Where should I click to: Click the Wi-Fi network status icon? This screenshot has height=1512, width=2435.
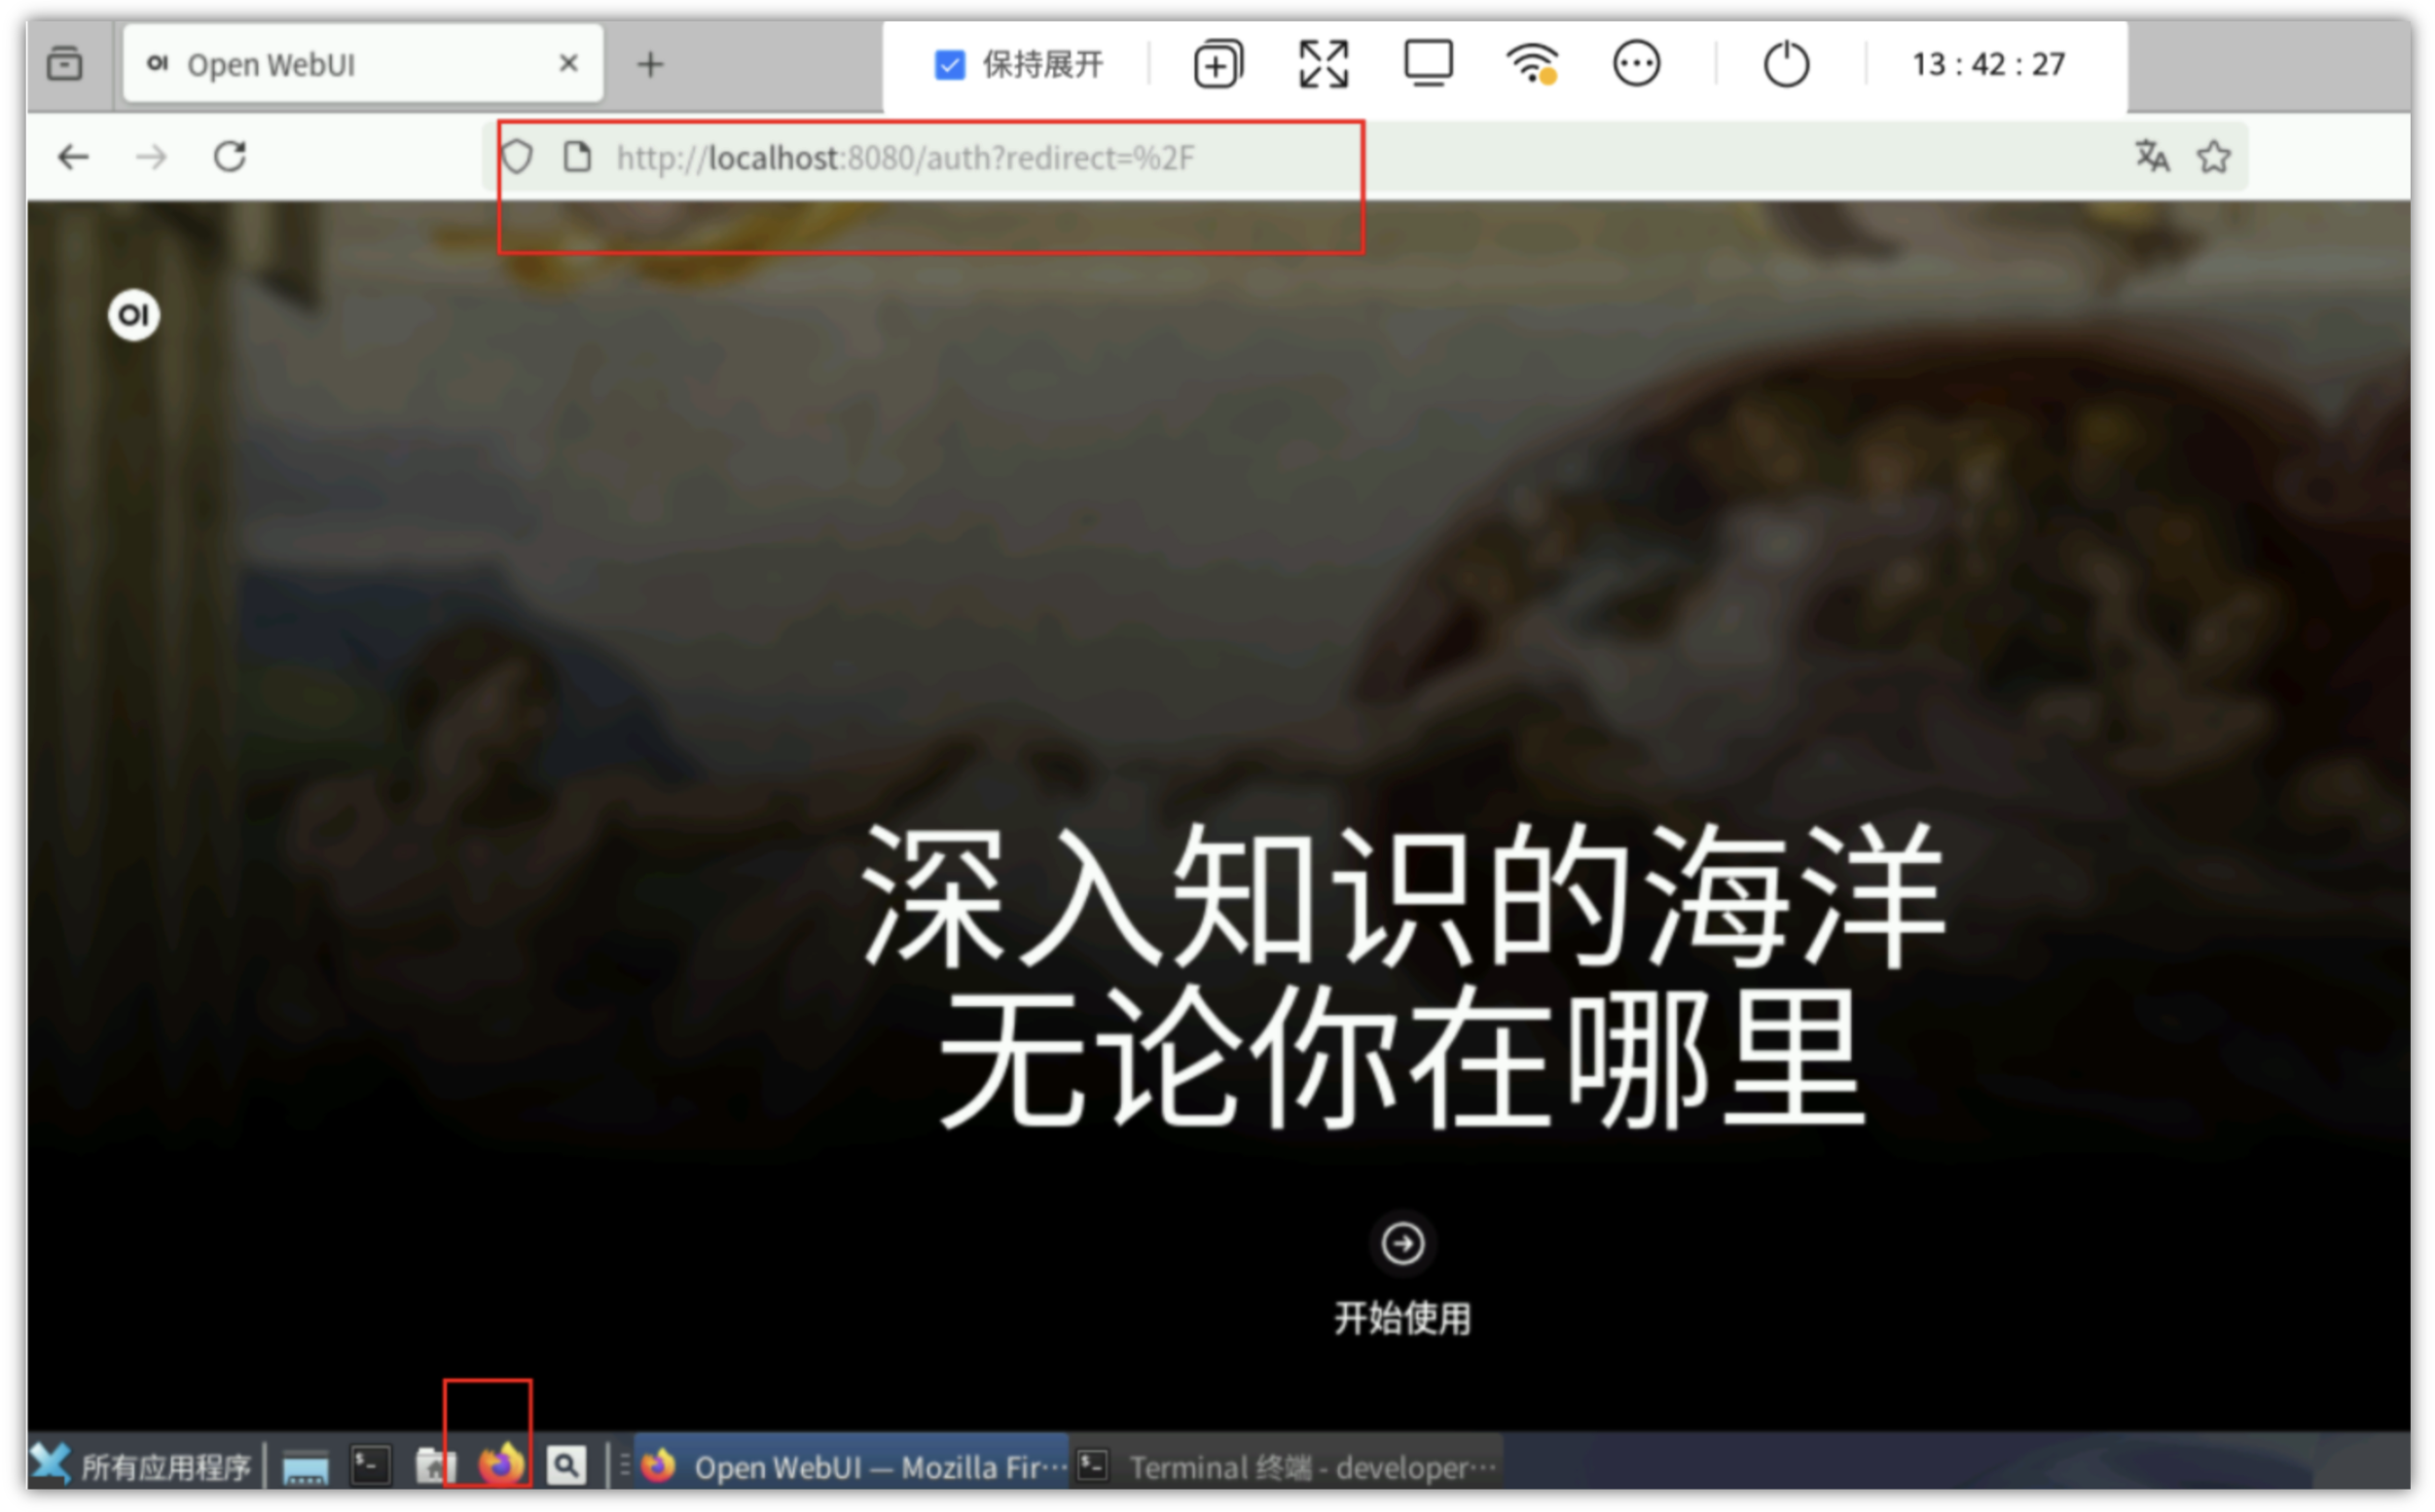1531,65
